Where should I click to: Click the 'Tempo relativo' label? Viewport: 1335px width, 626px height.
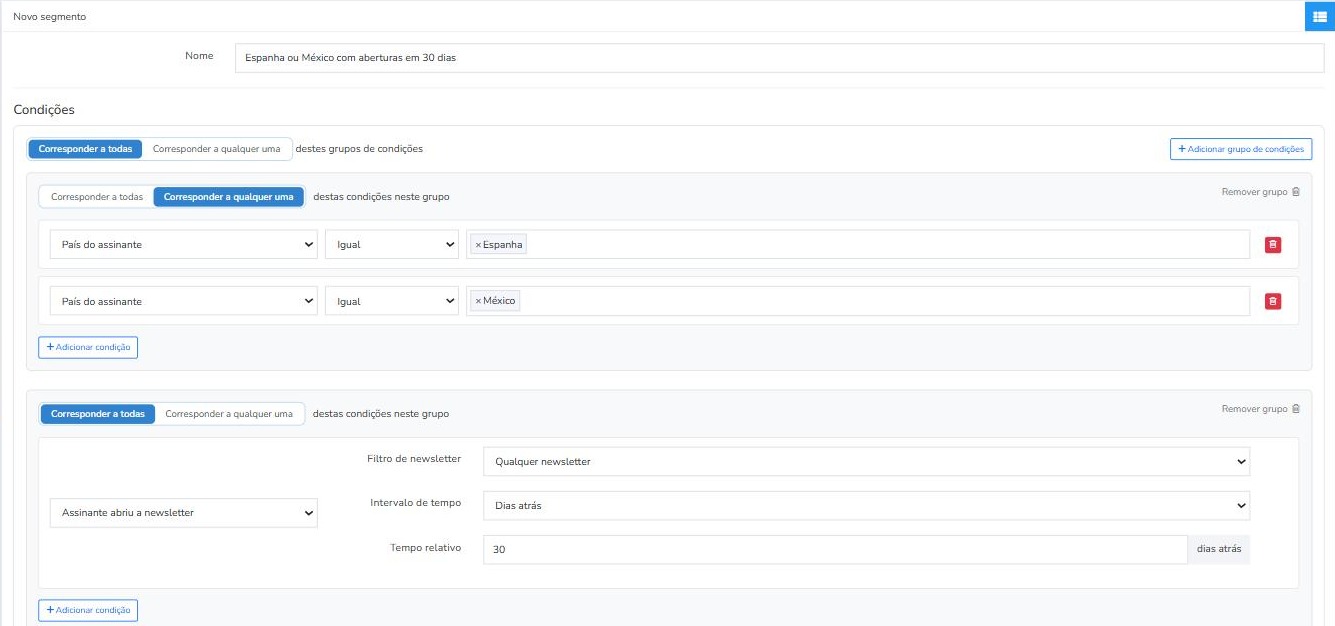pyautogui.click(x=426, y=548)
